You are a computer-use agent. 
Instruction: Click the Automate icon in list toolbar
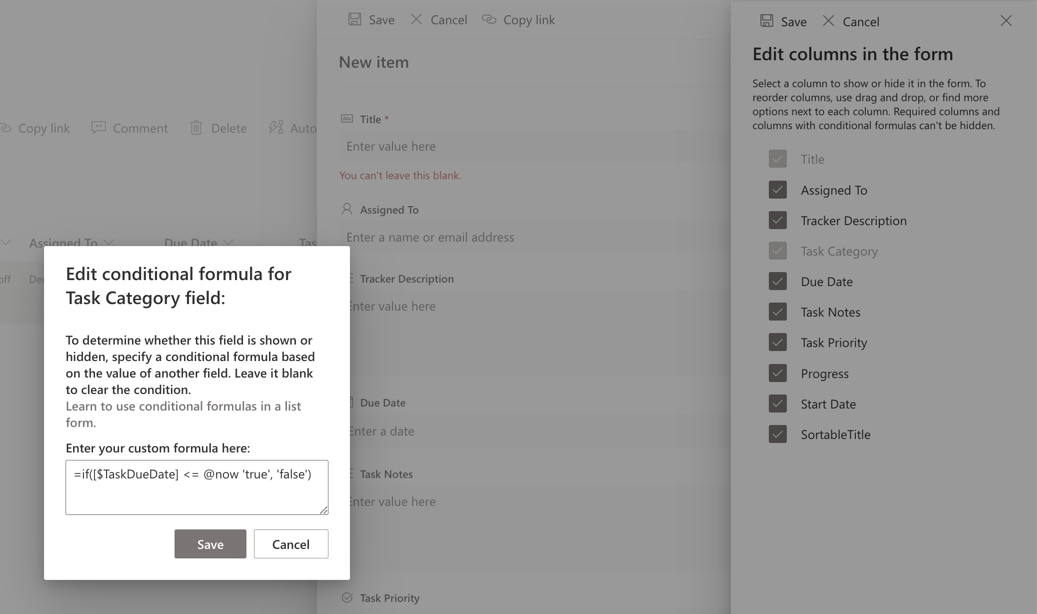(x=276, y=127)
